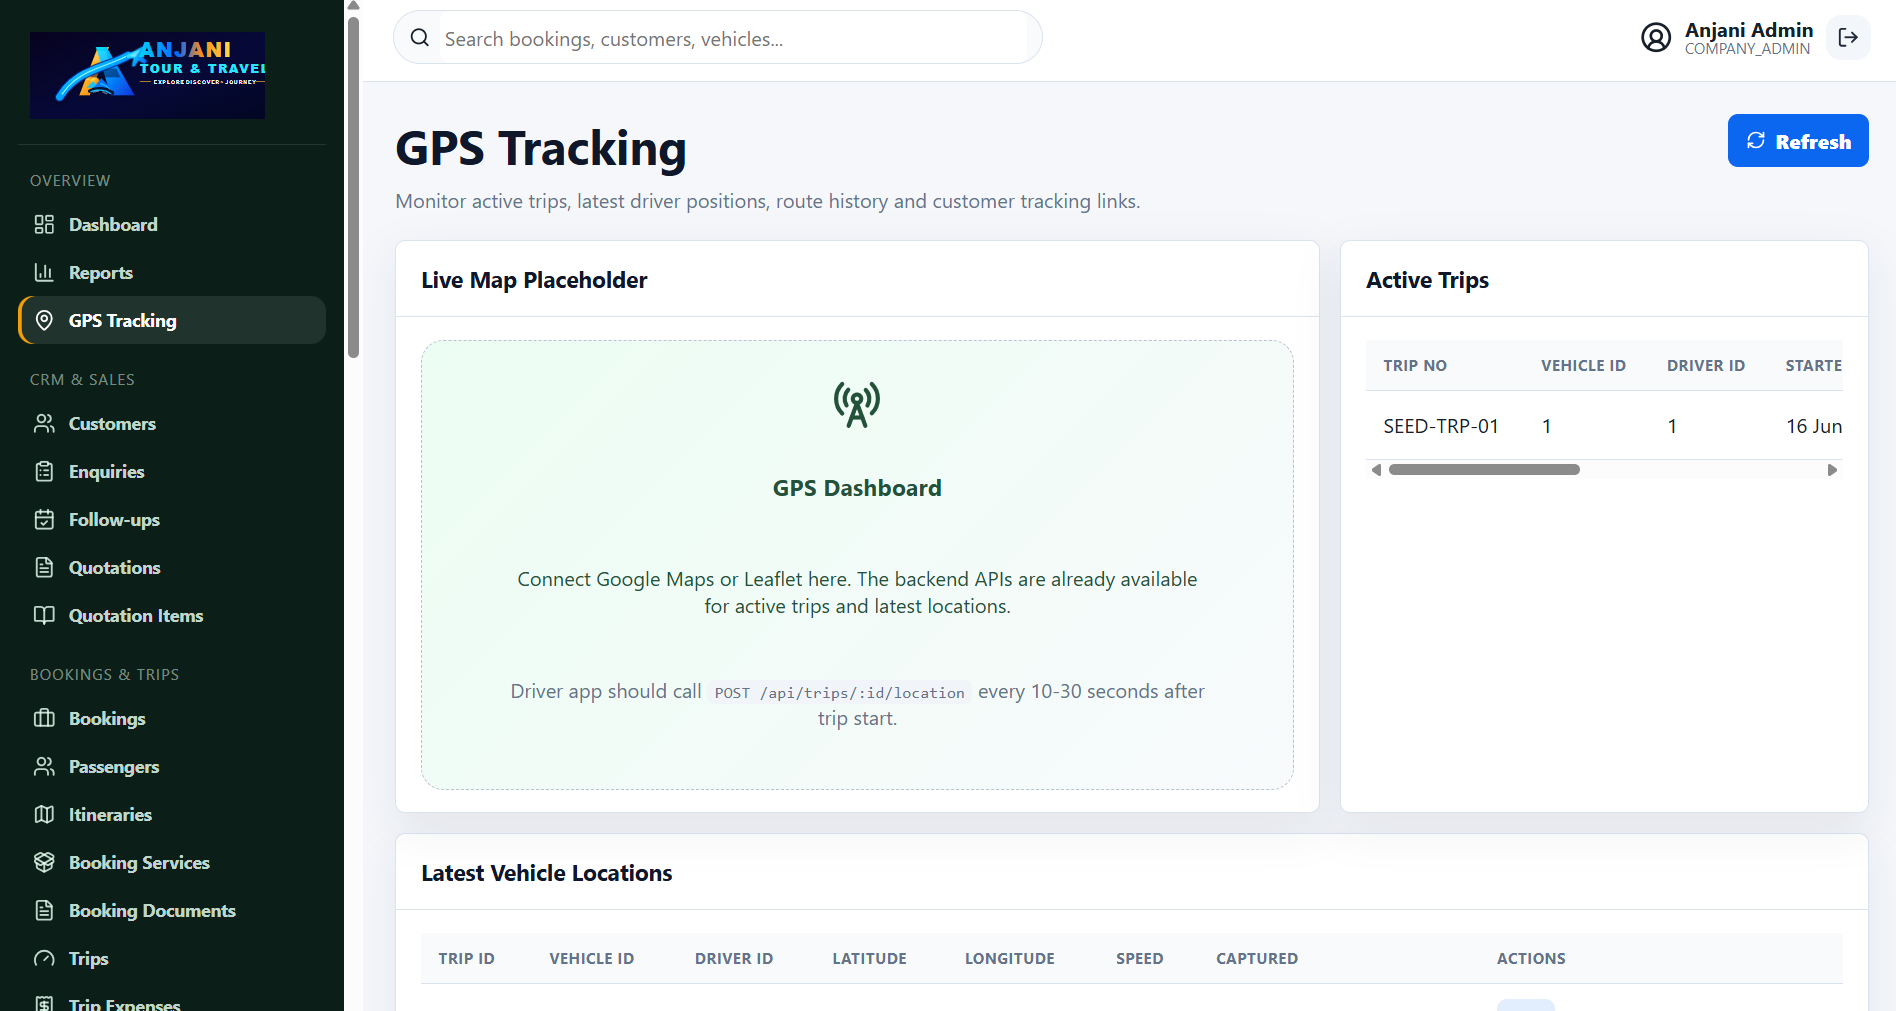The image size is (1896, 1011).
Task: Click the Active Trips horizontal scrollbar thumb
Action: click(1484, 470)
